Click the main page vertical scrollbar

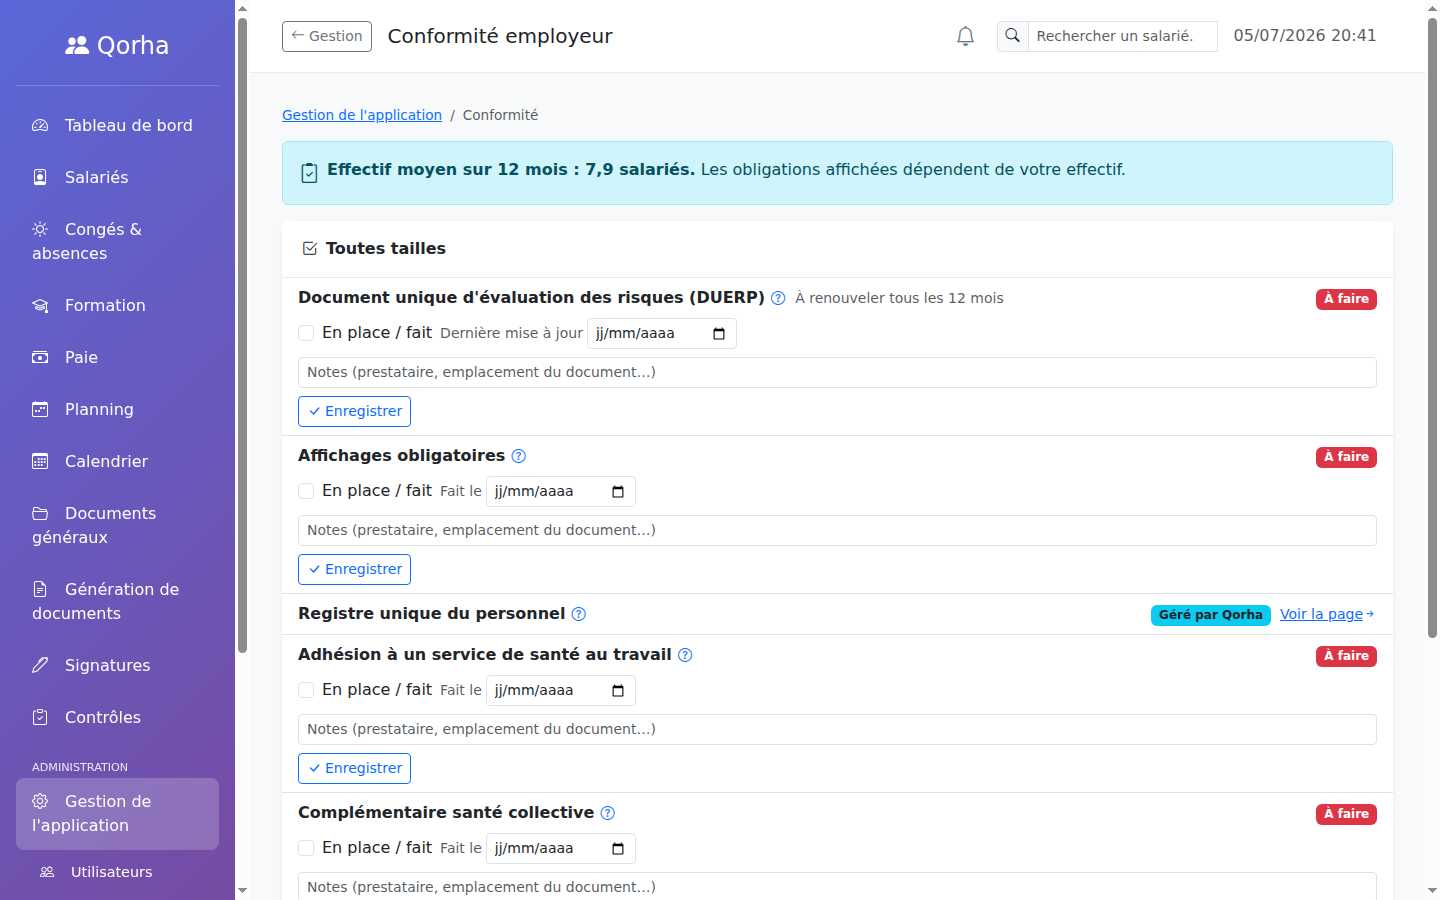[1432, 328]
